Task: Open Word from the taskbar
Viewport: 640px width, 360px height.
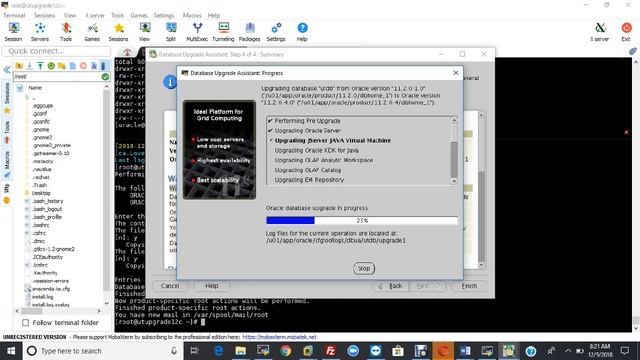Action: click(465, 351)
